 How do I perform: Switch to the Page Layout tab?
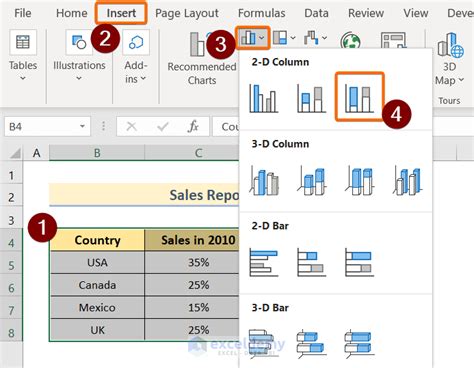187,13
